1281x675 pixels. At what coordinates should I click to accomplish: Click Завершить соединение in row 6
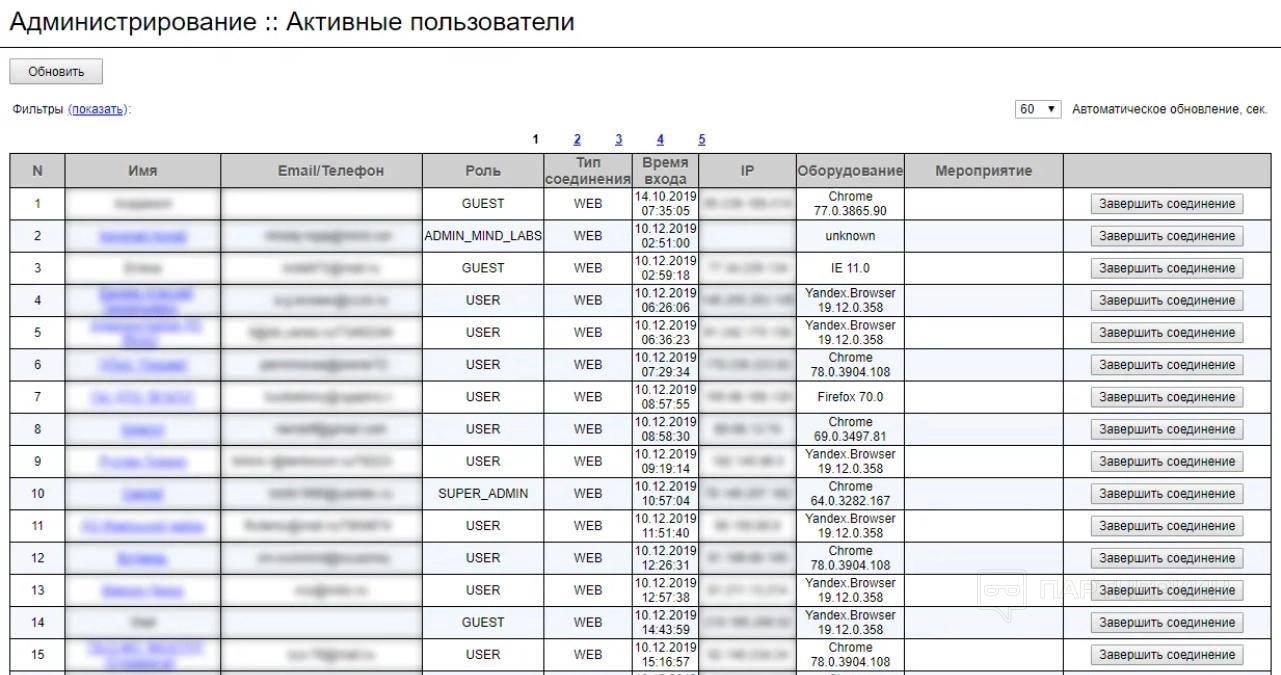pos(1167,365)
